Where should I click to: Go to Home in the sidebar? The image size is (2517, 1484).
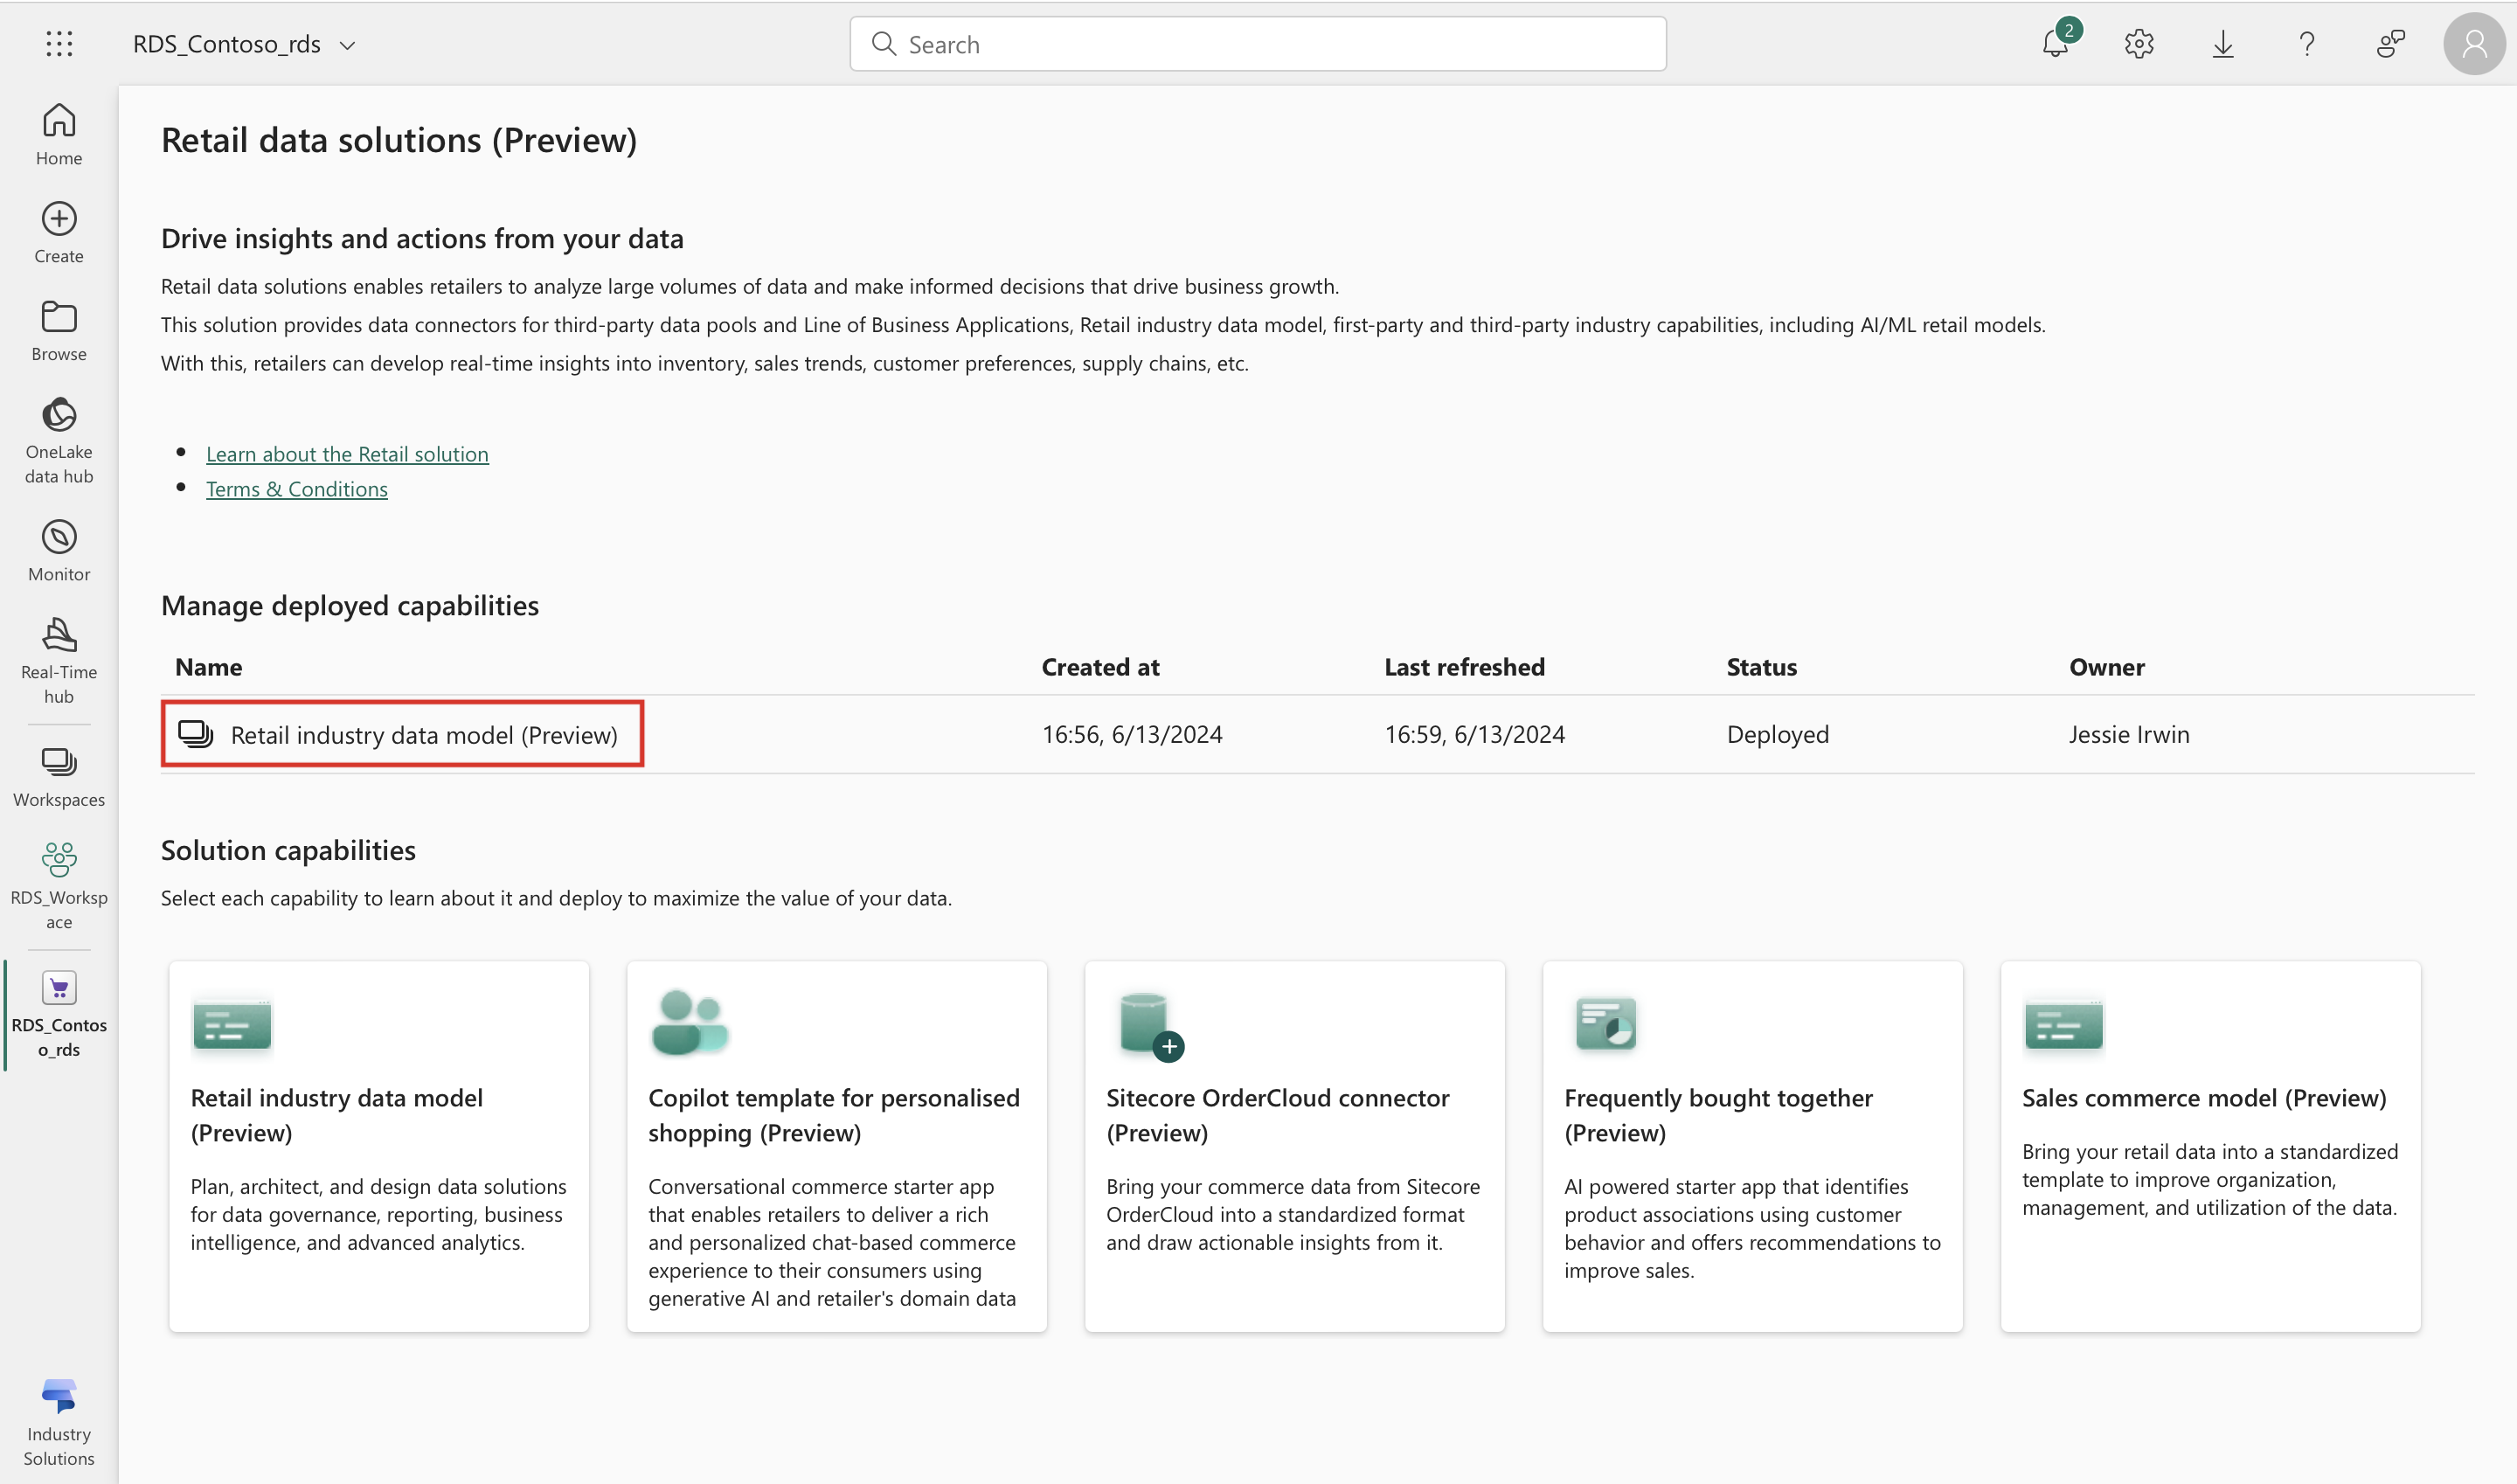click(59, 134)
